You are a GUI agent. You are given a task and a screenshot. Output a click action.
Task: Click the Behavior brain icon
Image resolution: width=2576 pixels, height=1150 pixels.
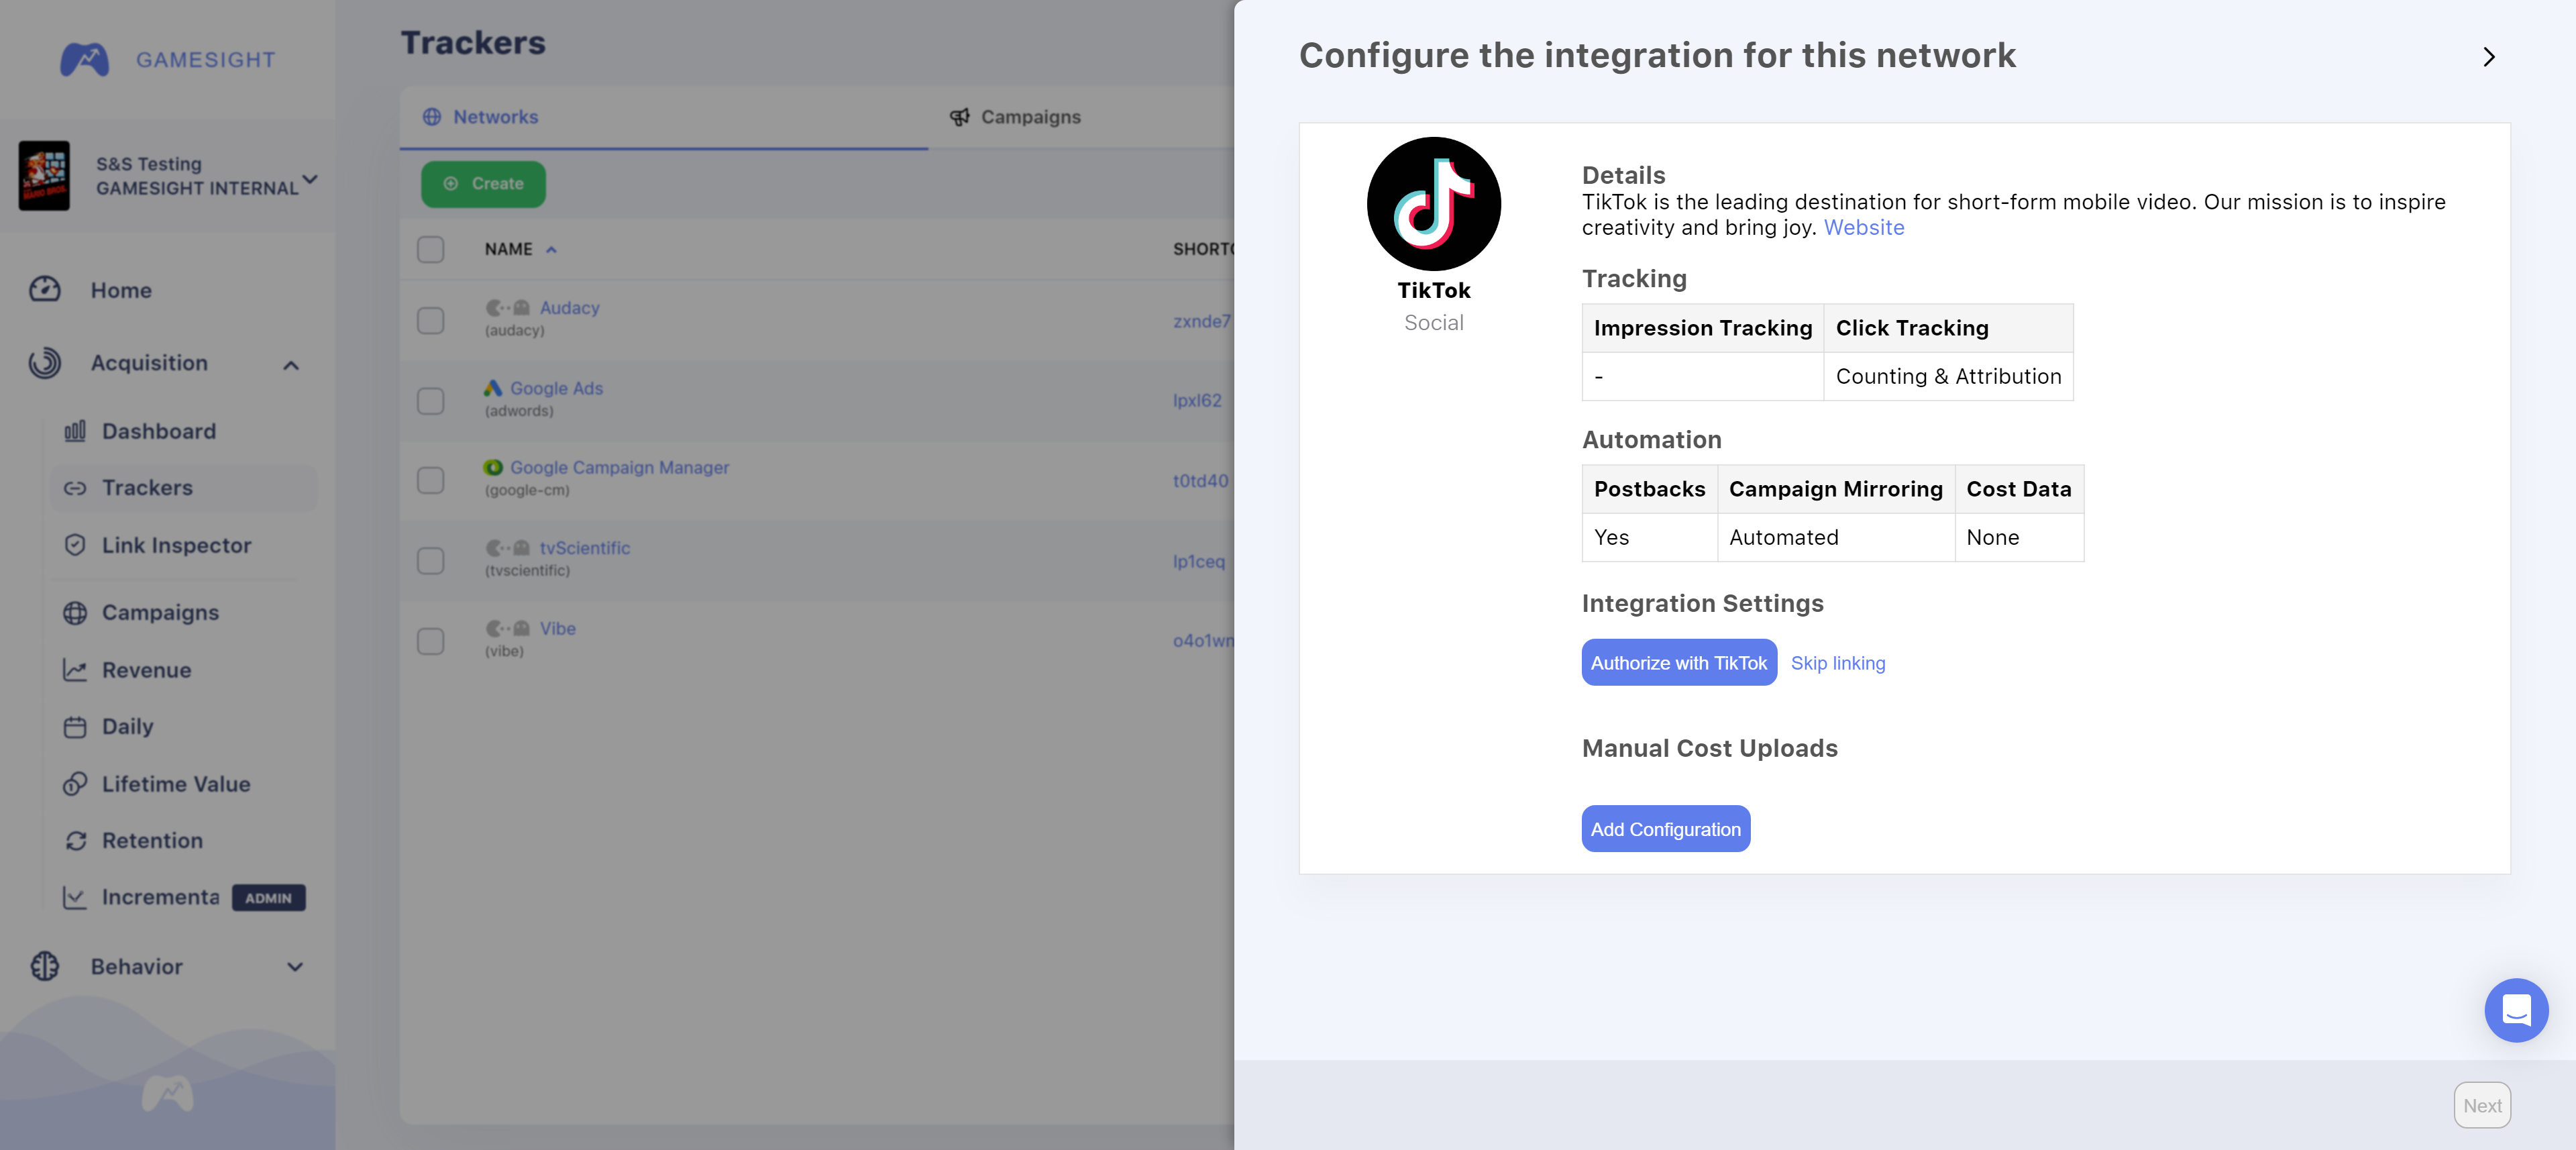[x=45, y=966]
